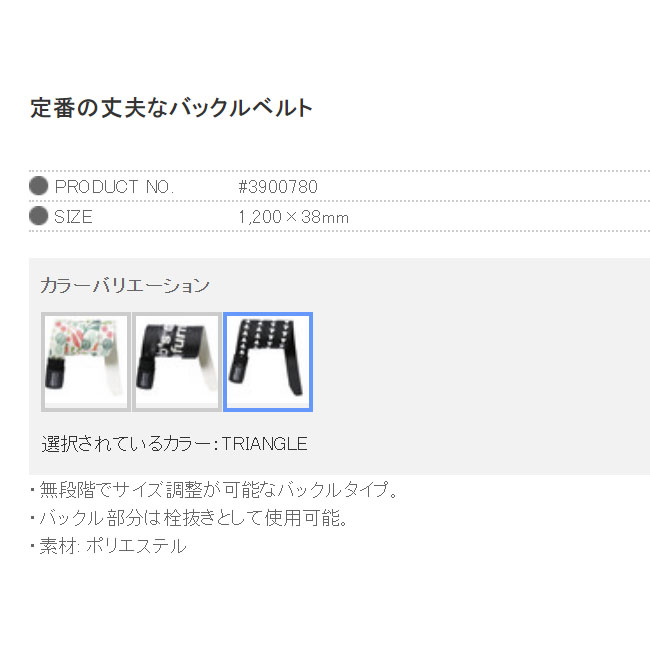Screen dimensions: 650x650
Task: Click the 選択されているカラー: TRIANGLE text
Action: [175, 444]
